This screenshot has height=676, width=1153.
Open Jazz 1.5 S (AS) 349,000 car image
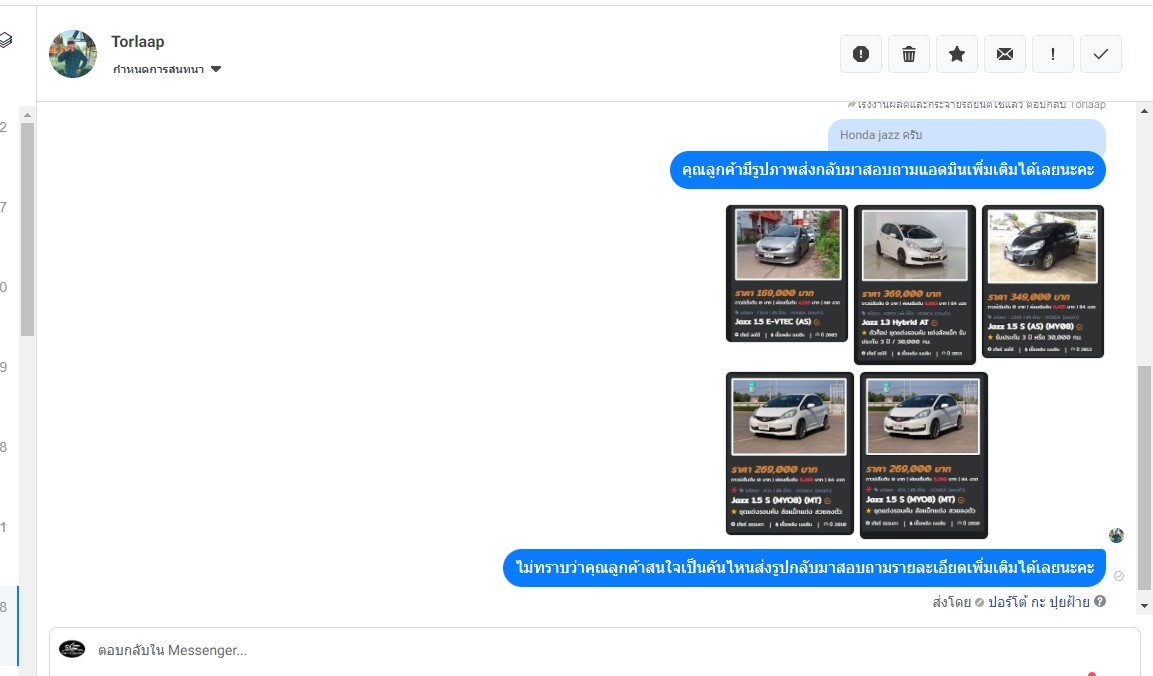1043,282
